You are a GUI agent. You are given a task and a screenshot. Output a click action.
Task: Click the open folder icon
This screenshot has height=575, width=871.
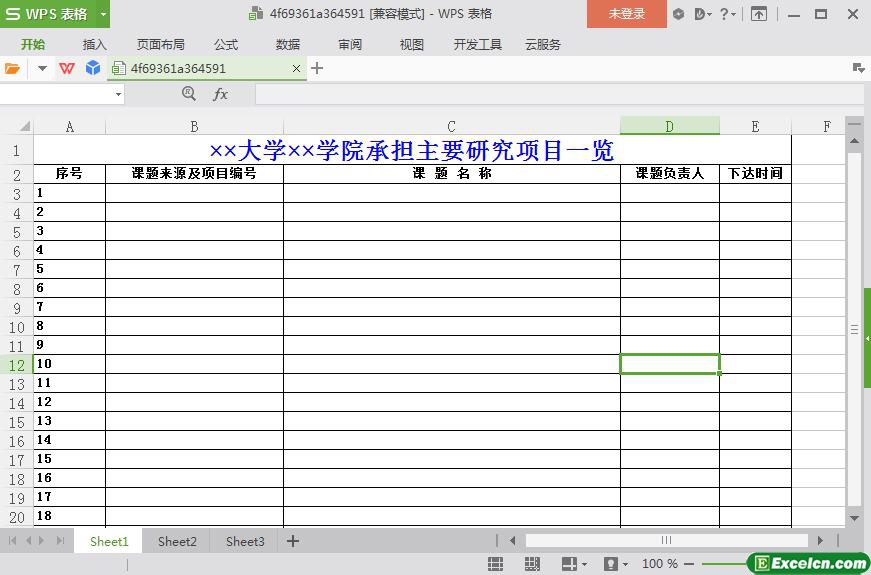12,69
